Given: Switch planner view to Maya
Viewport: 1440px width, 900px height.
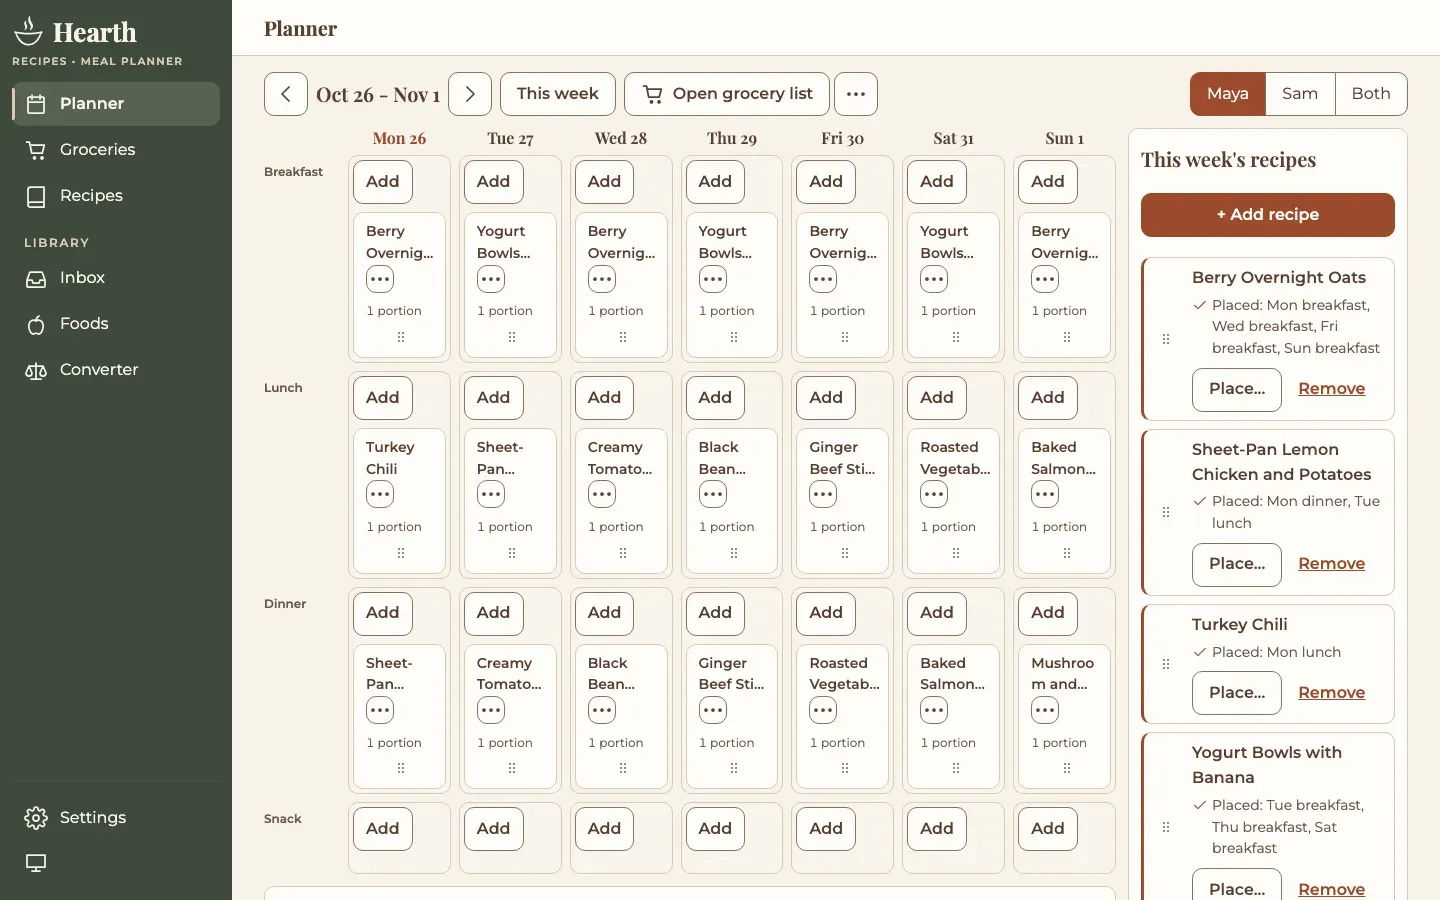Looking at the screenshot, I should tap(1228, 94).
